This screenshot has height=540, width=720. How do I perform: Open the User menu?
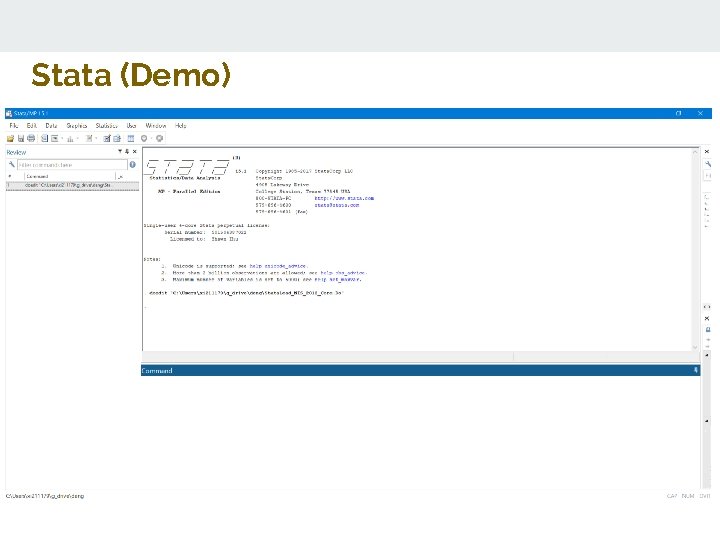(x=131, y=125)
